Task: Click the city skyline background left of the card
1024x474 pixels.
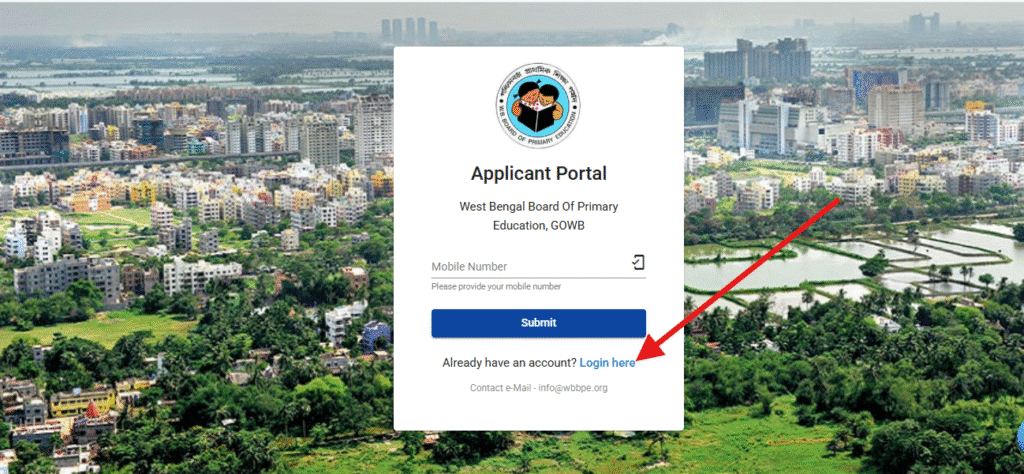Action: pos(196,196)
